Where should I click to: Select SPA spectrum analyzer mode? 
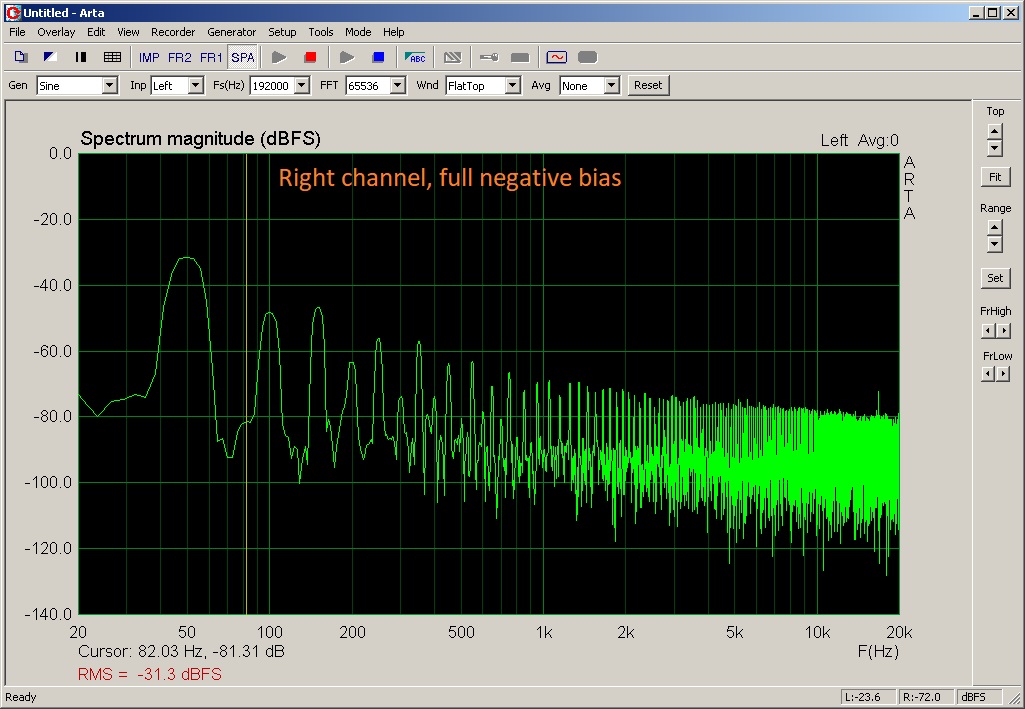[x=243, y=58]
